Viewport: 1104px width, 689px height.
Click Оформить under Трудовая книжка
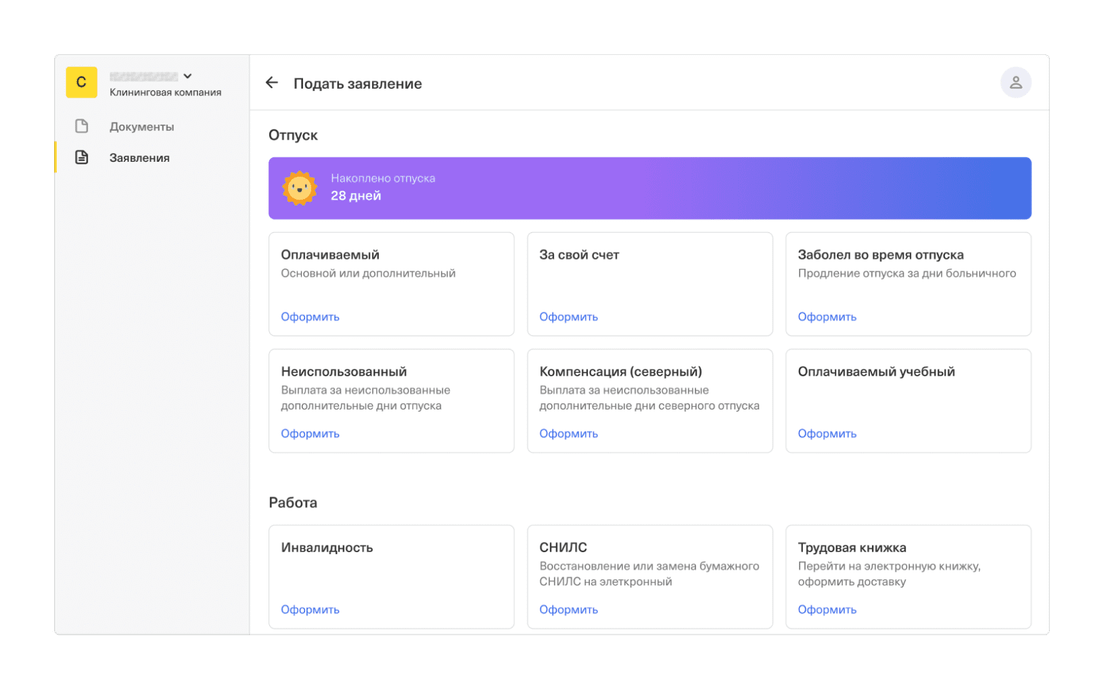pyautogui.click(x=827, y=609)
